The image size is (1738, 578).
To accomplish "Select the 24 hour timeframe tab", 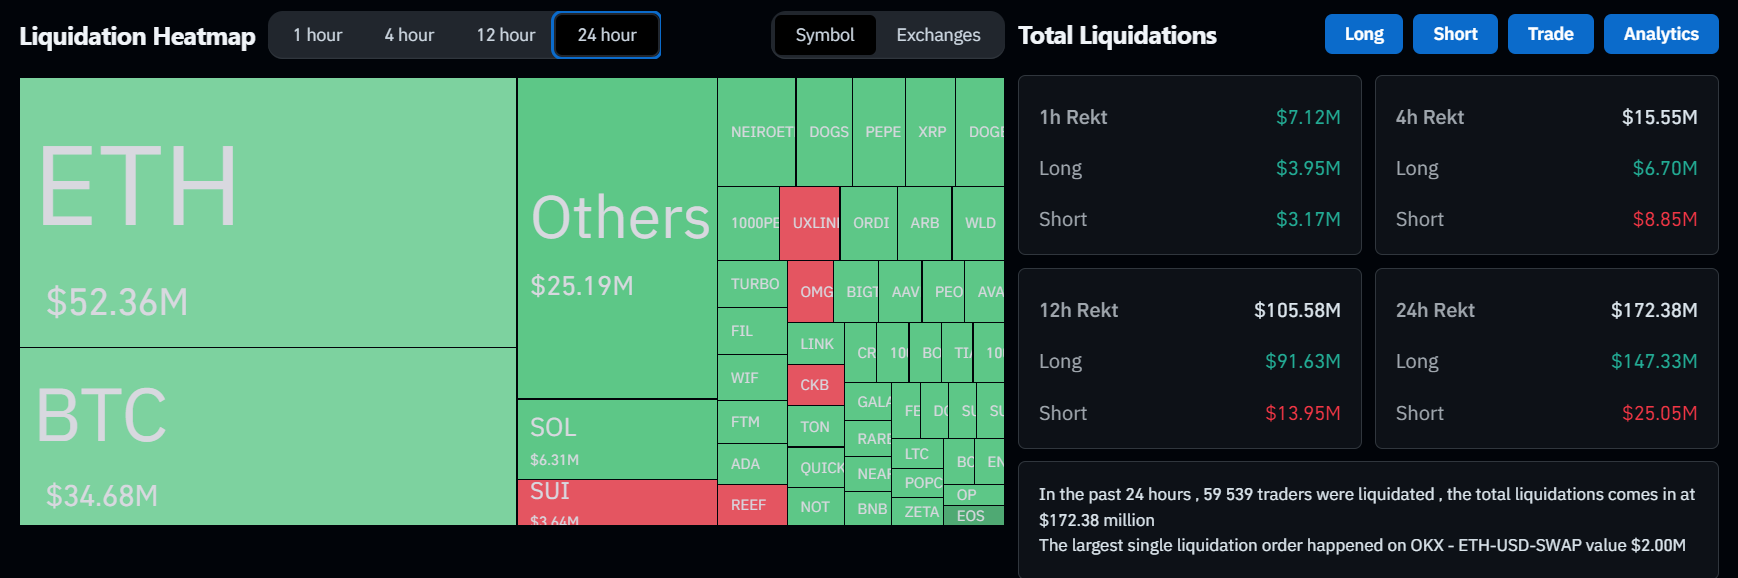I will point(606,35).
